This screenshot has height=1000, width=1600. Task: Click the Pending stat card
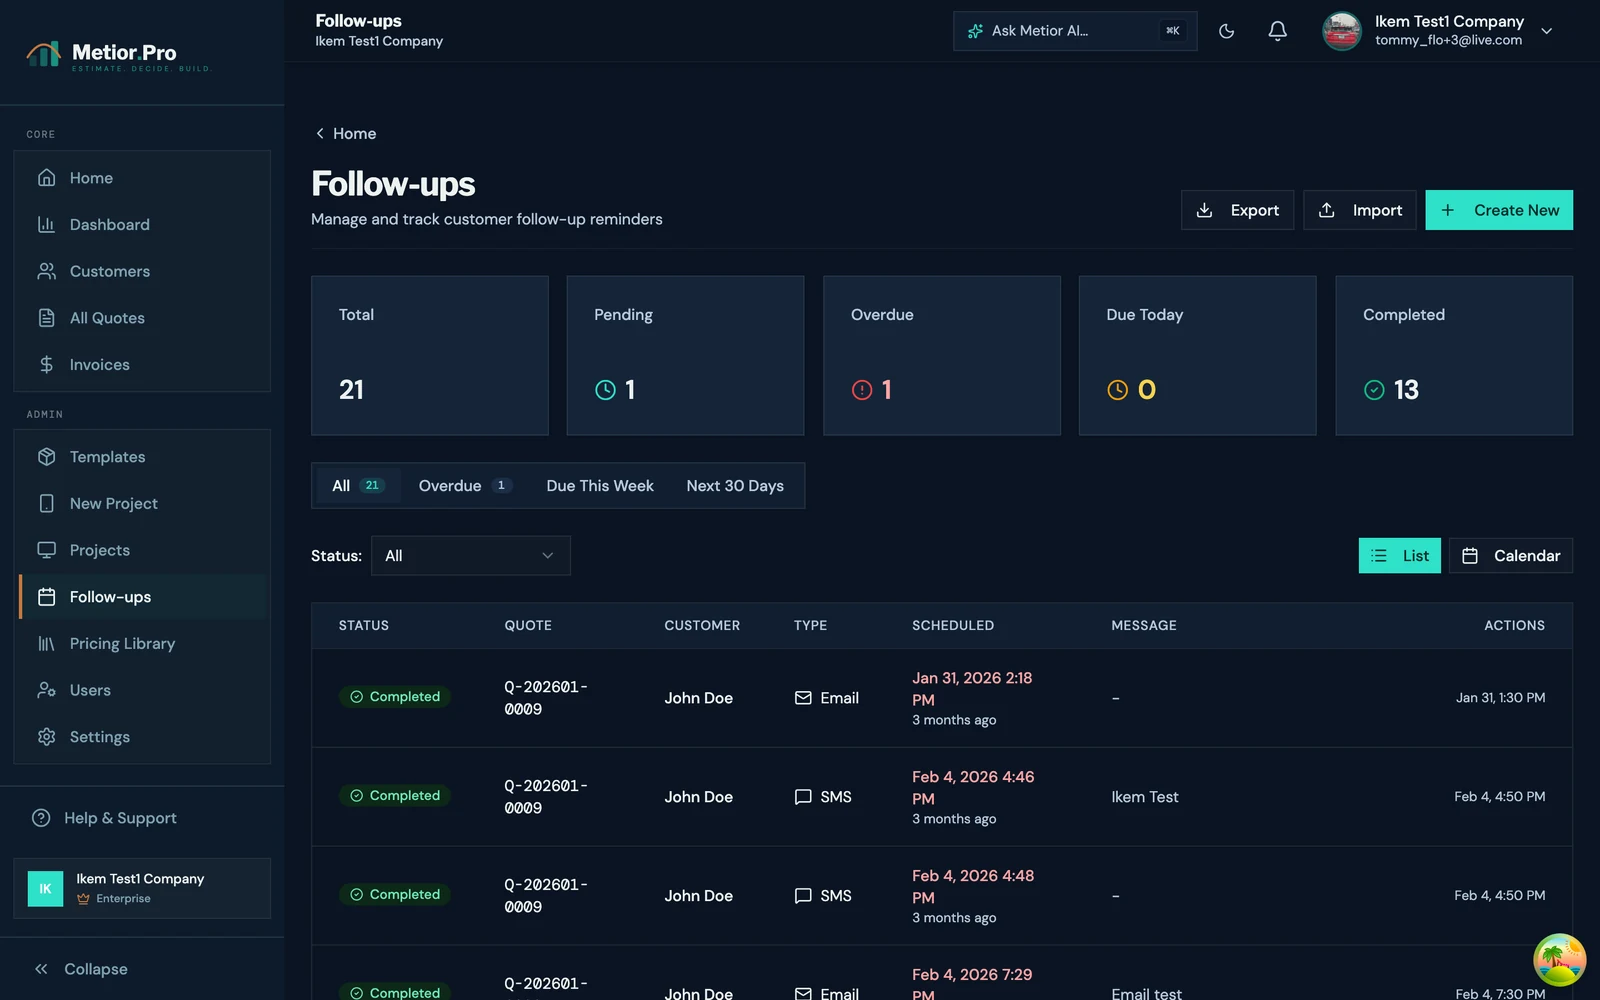[x=685, y=356]
